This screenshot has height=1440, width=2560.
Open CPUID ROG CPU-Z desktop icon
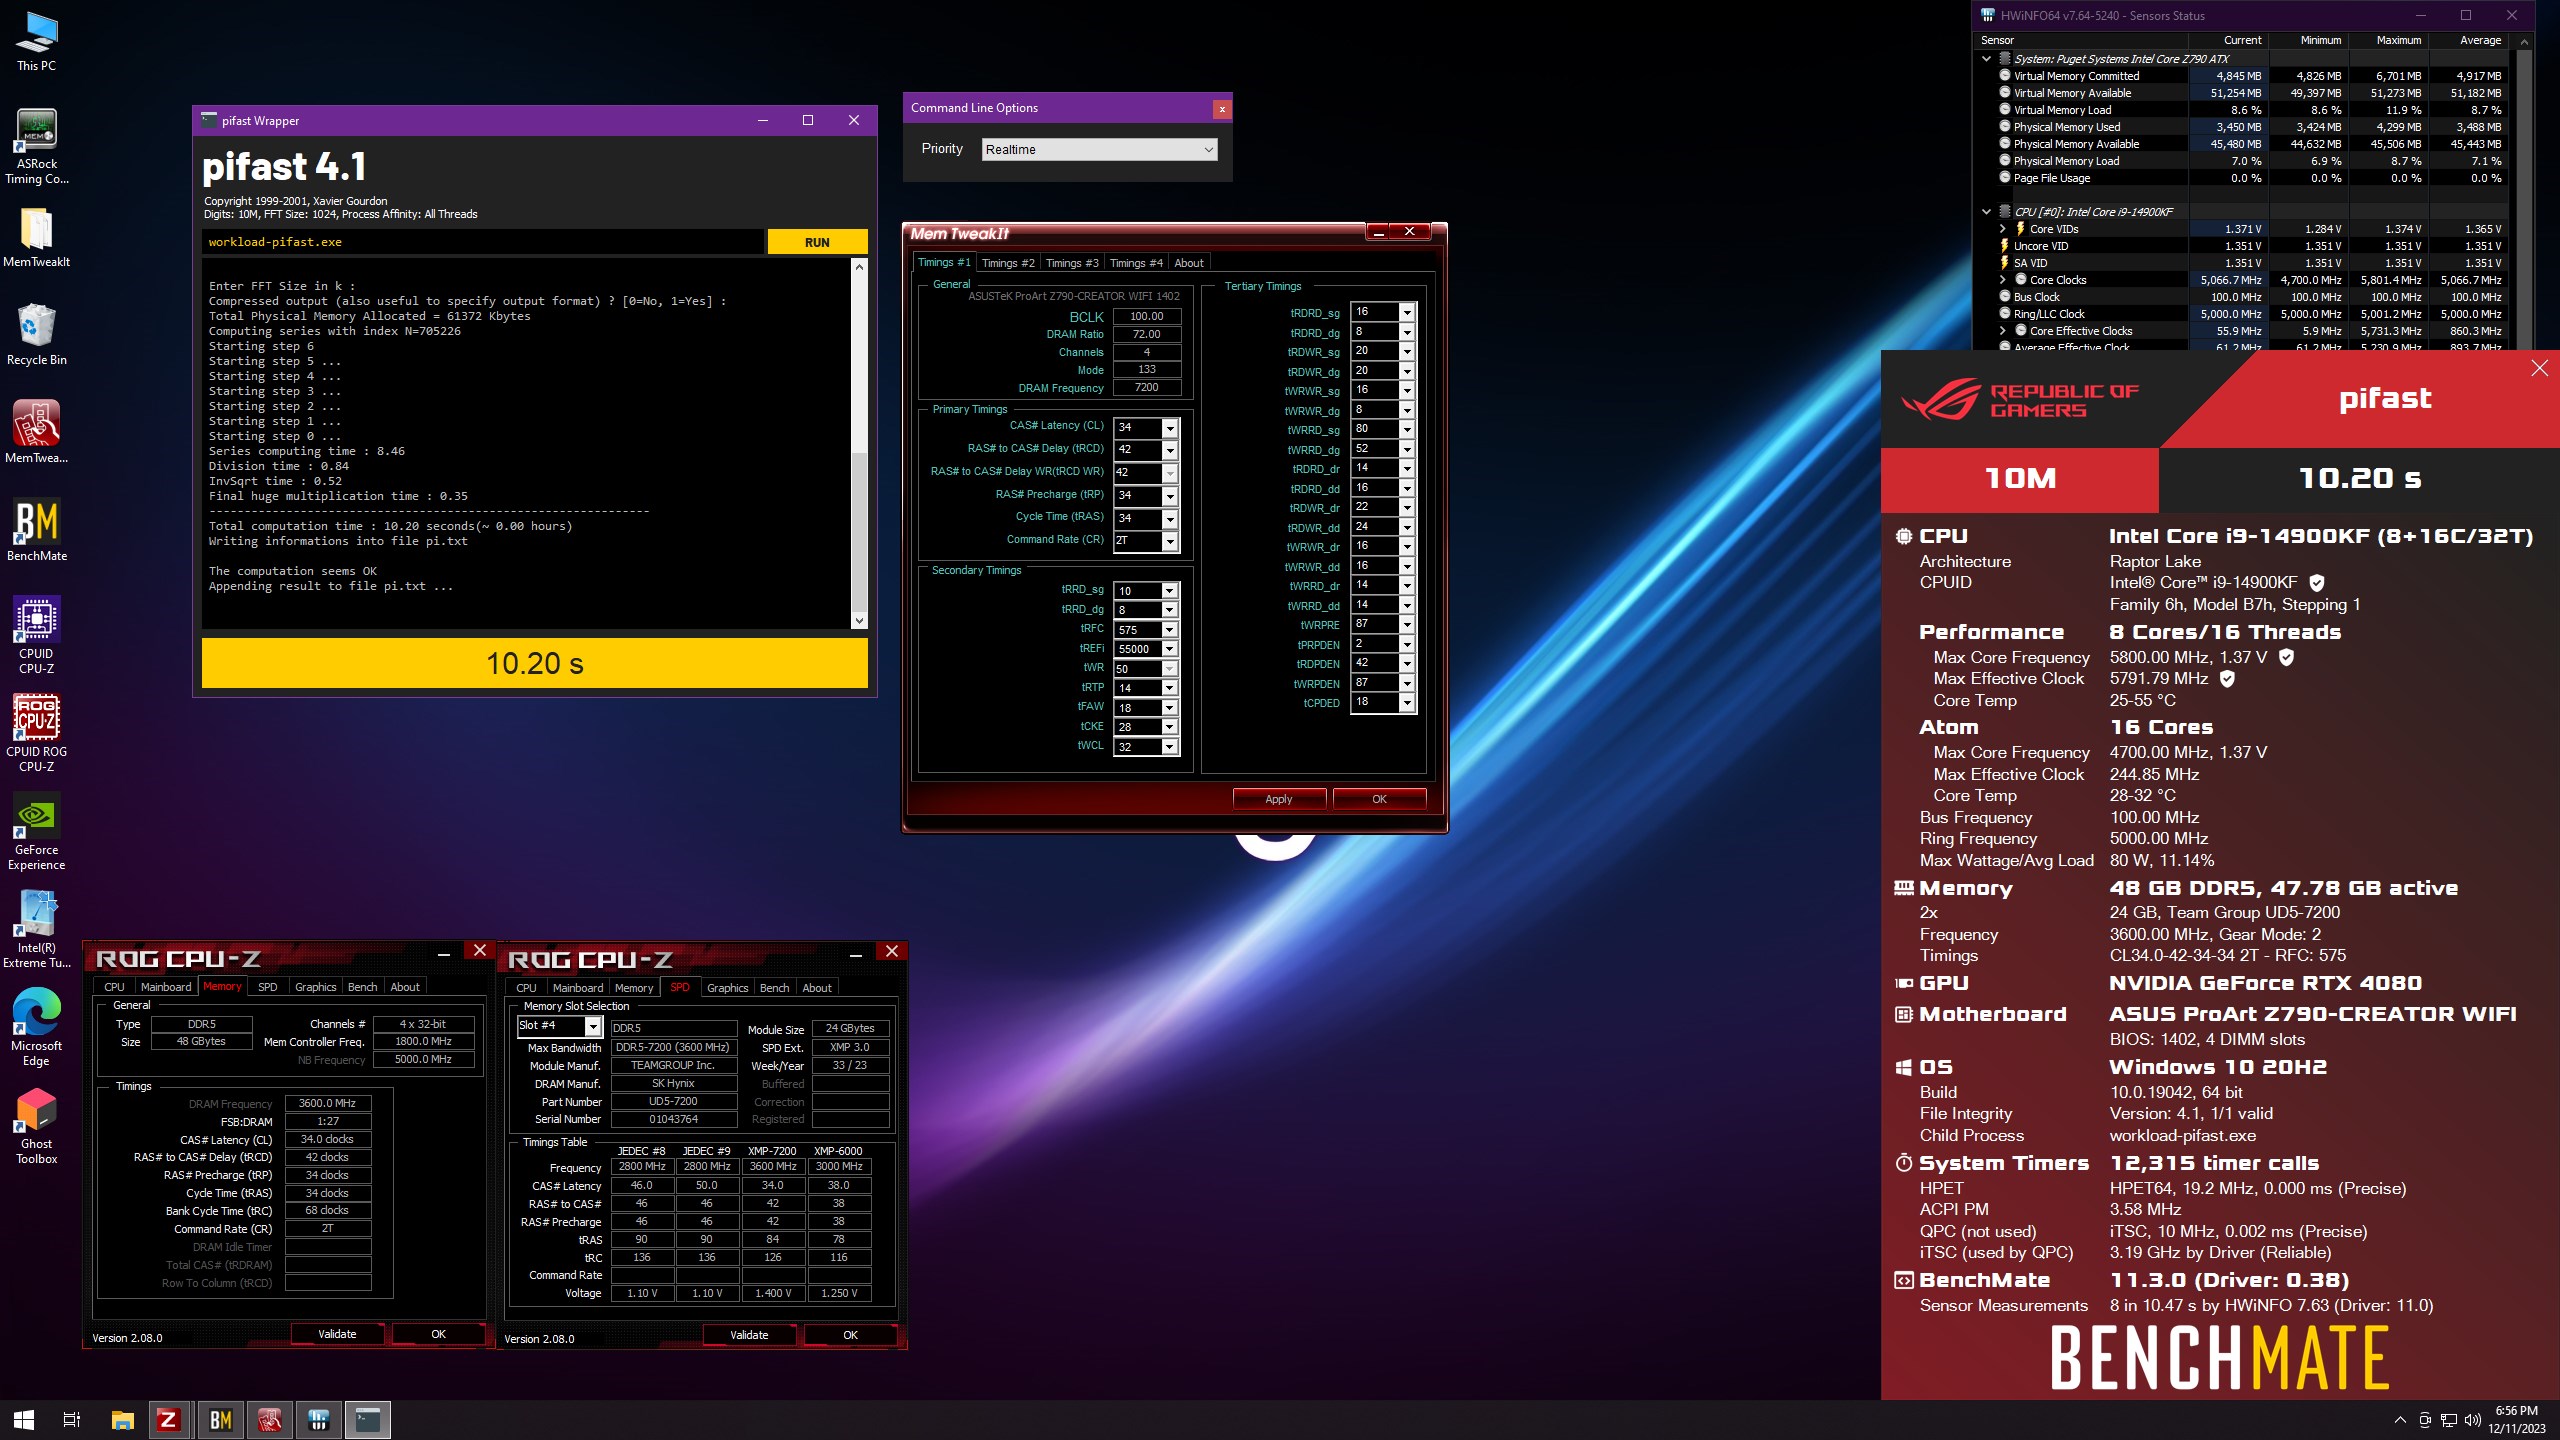(x=36, y=733)
